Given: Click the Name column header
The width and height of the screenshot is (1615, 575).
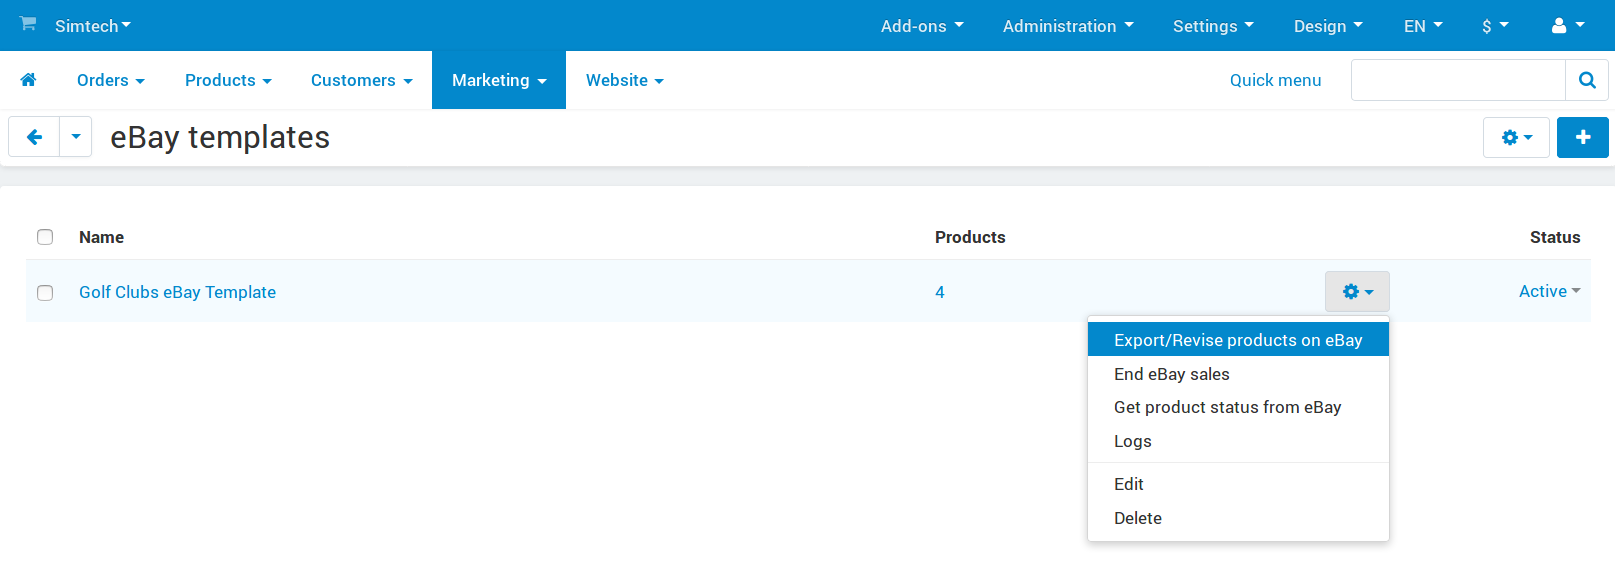Looking at the screenshot, I should pyautogui.click(x=101, y=237).
